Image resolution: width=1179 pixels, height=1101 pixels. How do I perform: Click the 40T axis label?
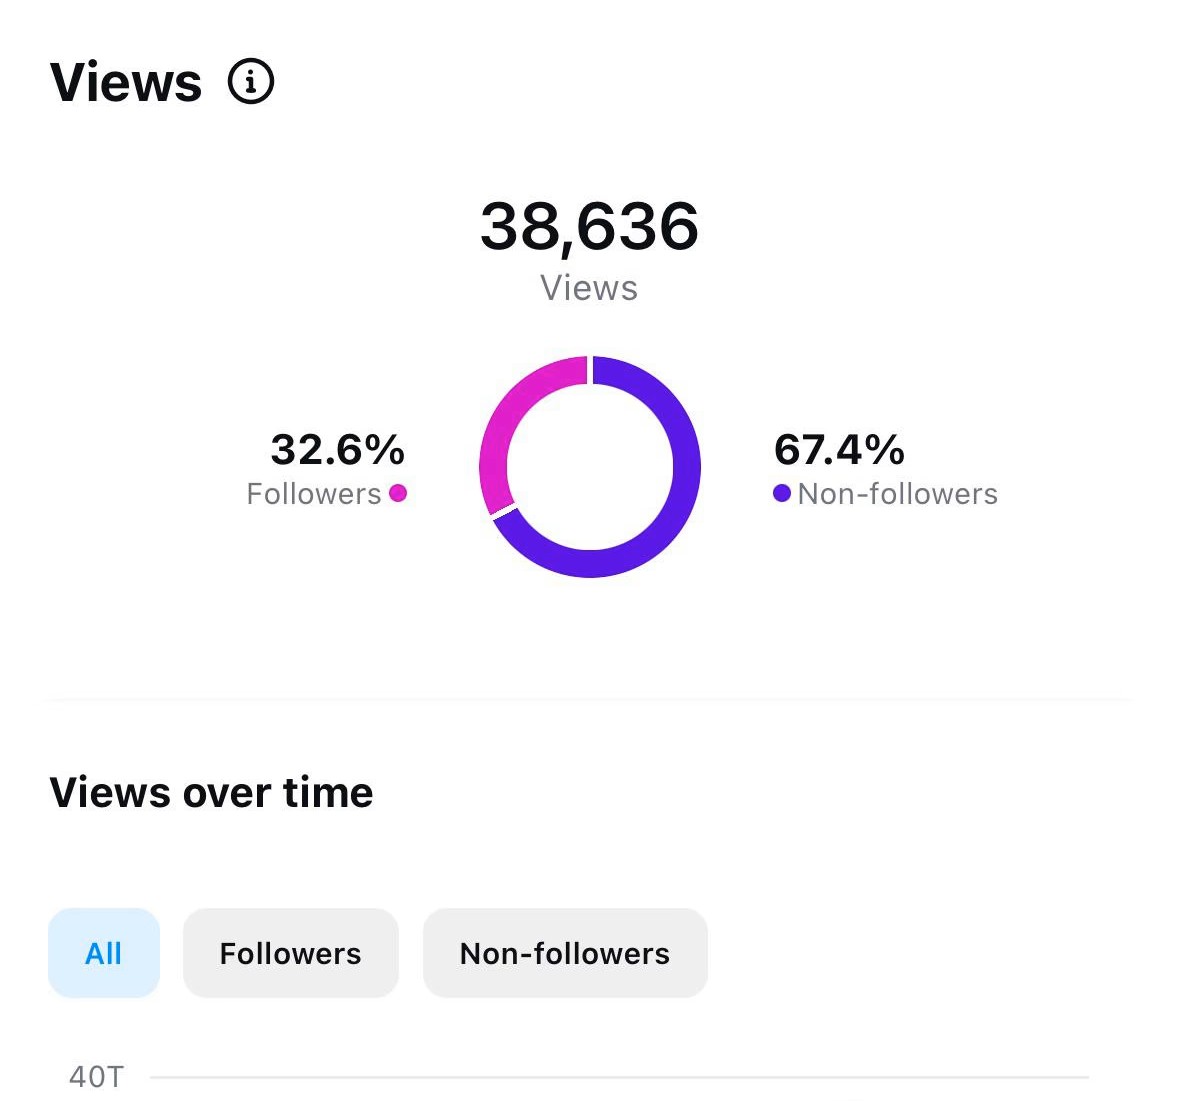coord(96,1077)
